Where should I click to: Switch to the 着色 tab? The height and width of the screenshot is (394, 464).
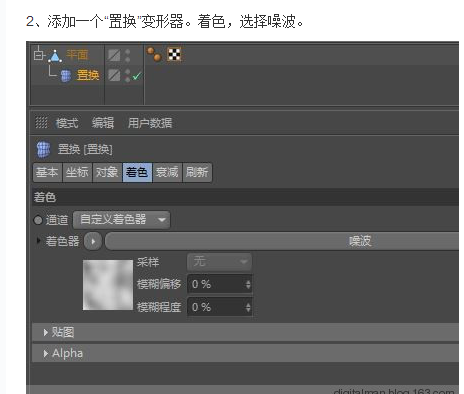[137, 172]
